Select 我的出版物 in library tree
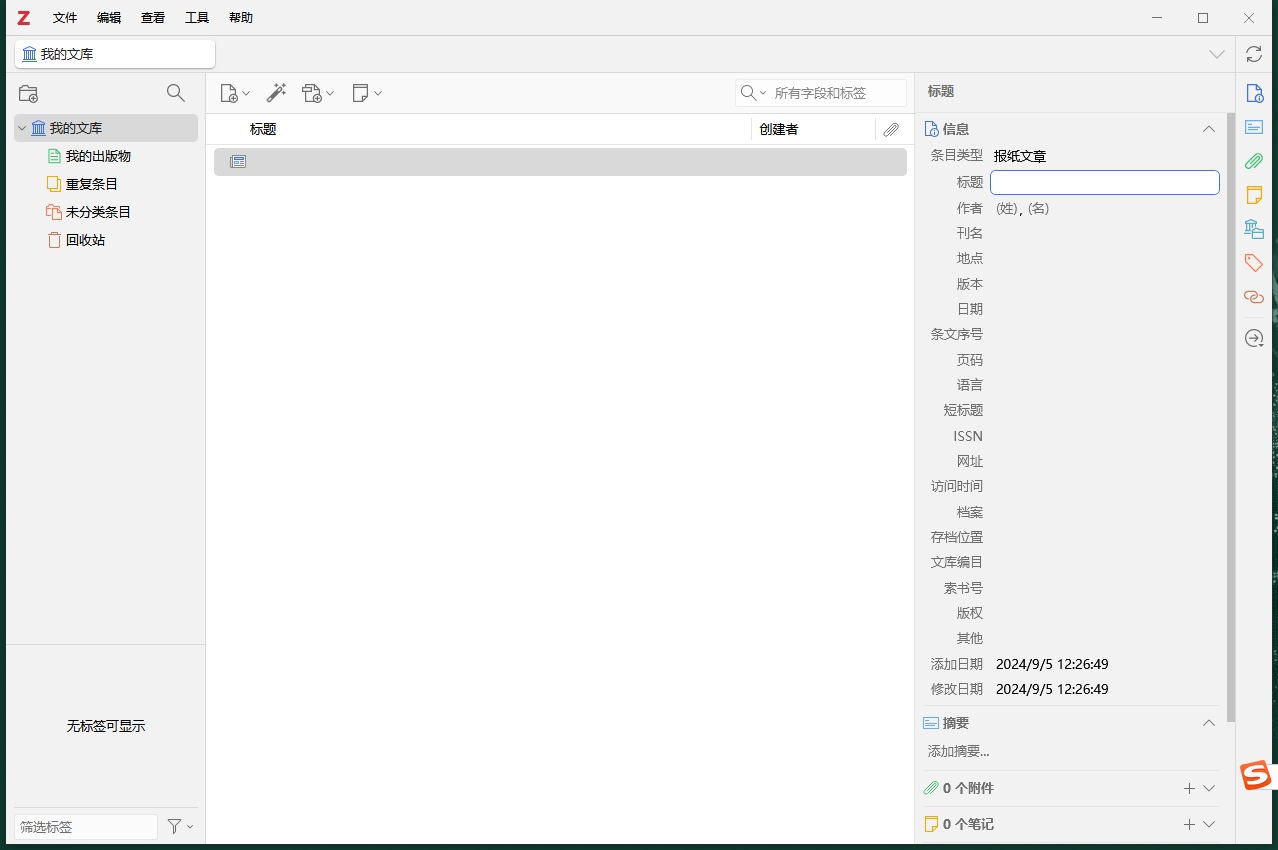The image size is (1278, 850). 98,156
